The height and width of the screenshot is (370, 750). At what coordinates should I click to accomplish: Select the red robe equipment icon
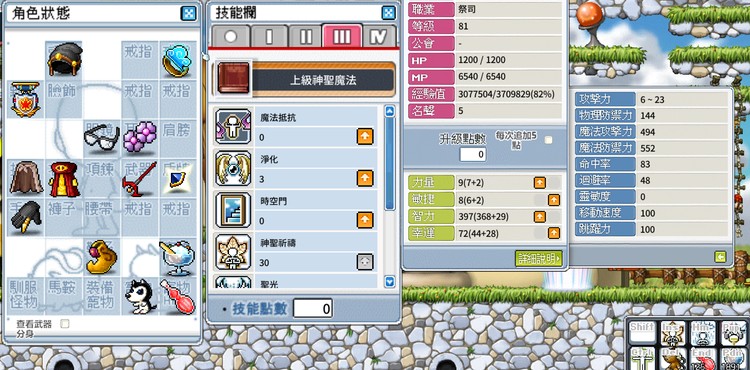coord(64,179)
